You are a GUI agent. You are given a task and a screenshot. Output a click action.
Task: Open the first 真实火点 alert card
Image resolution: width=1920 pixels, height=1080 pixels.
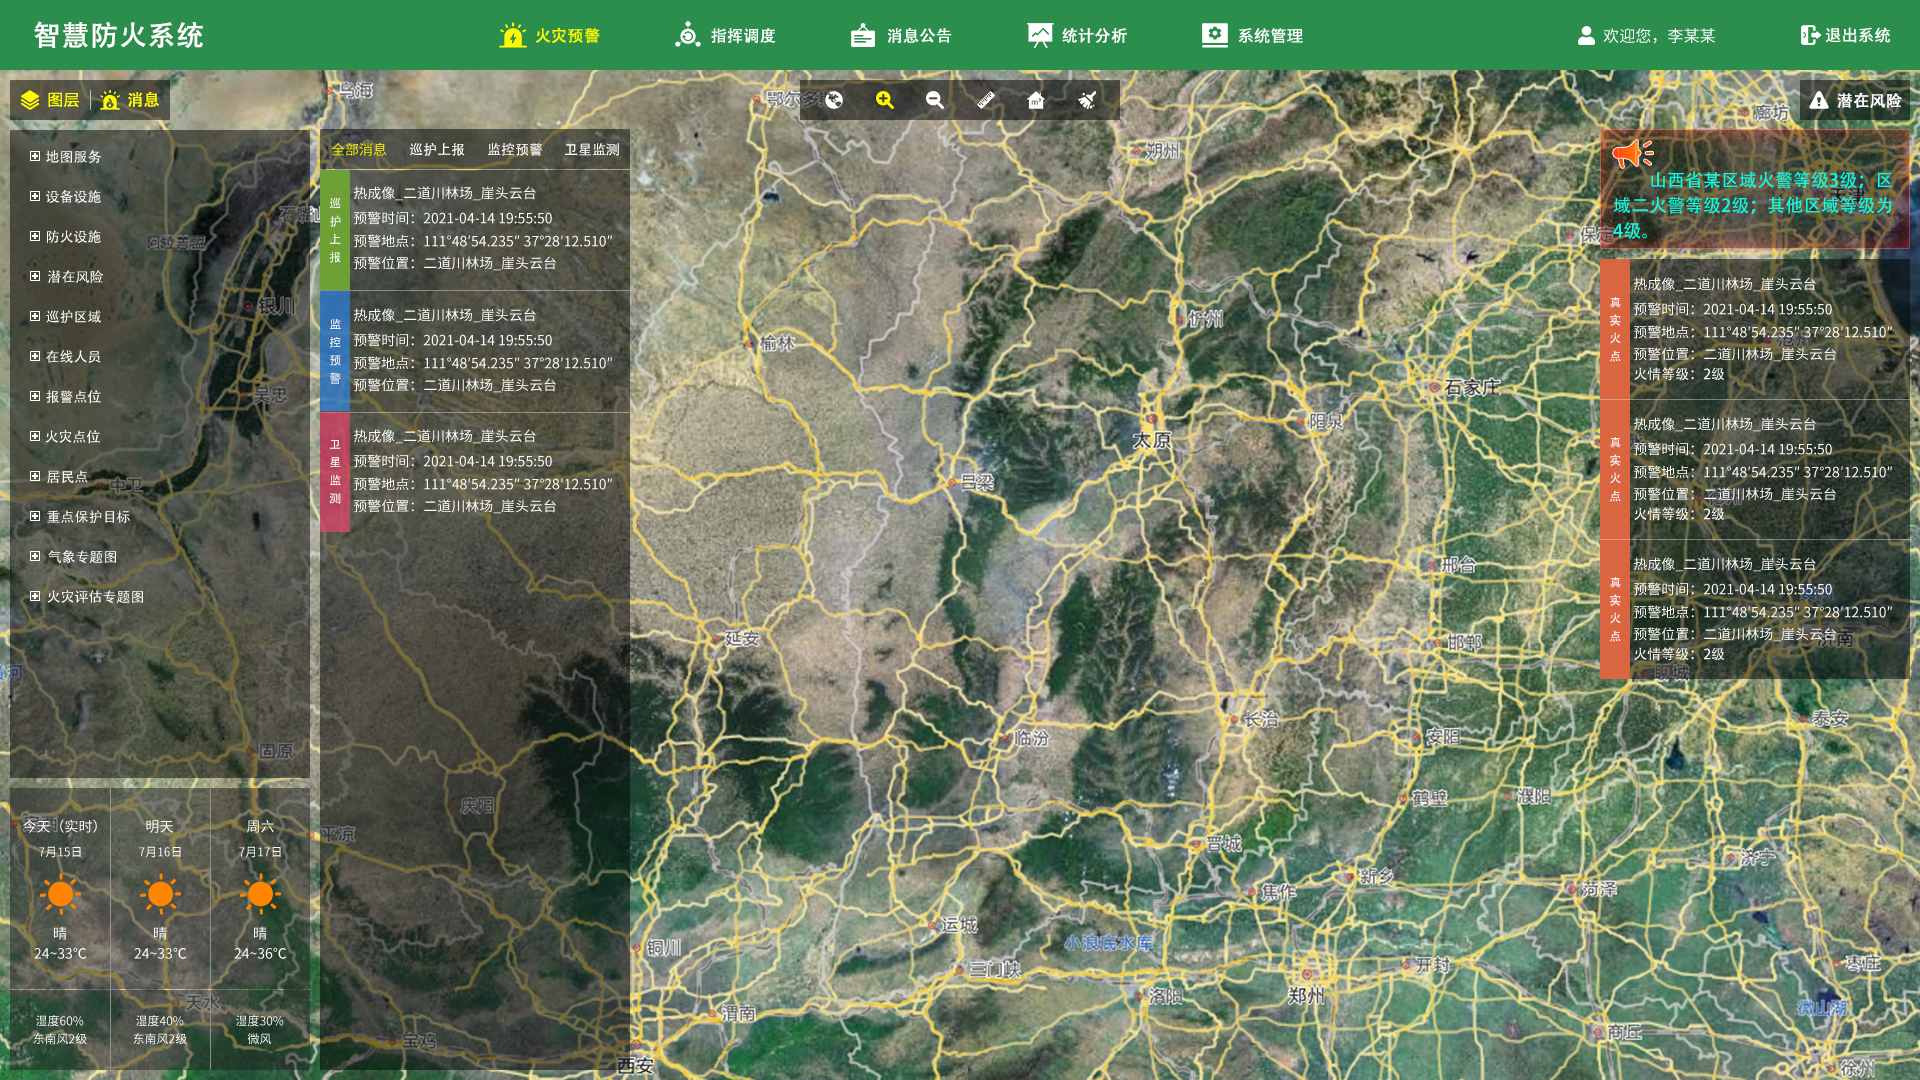[x=1754, y=330]
